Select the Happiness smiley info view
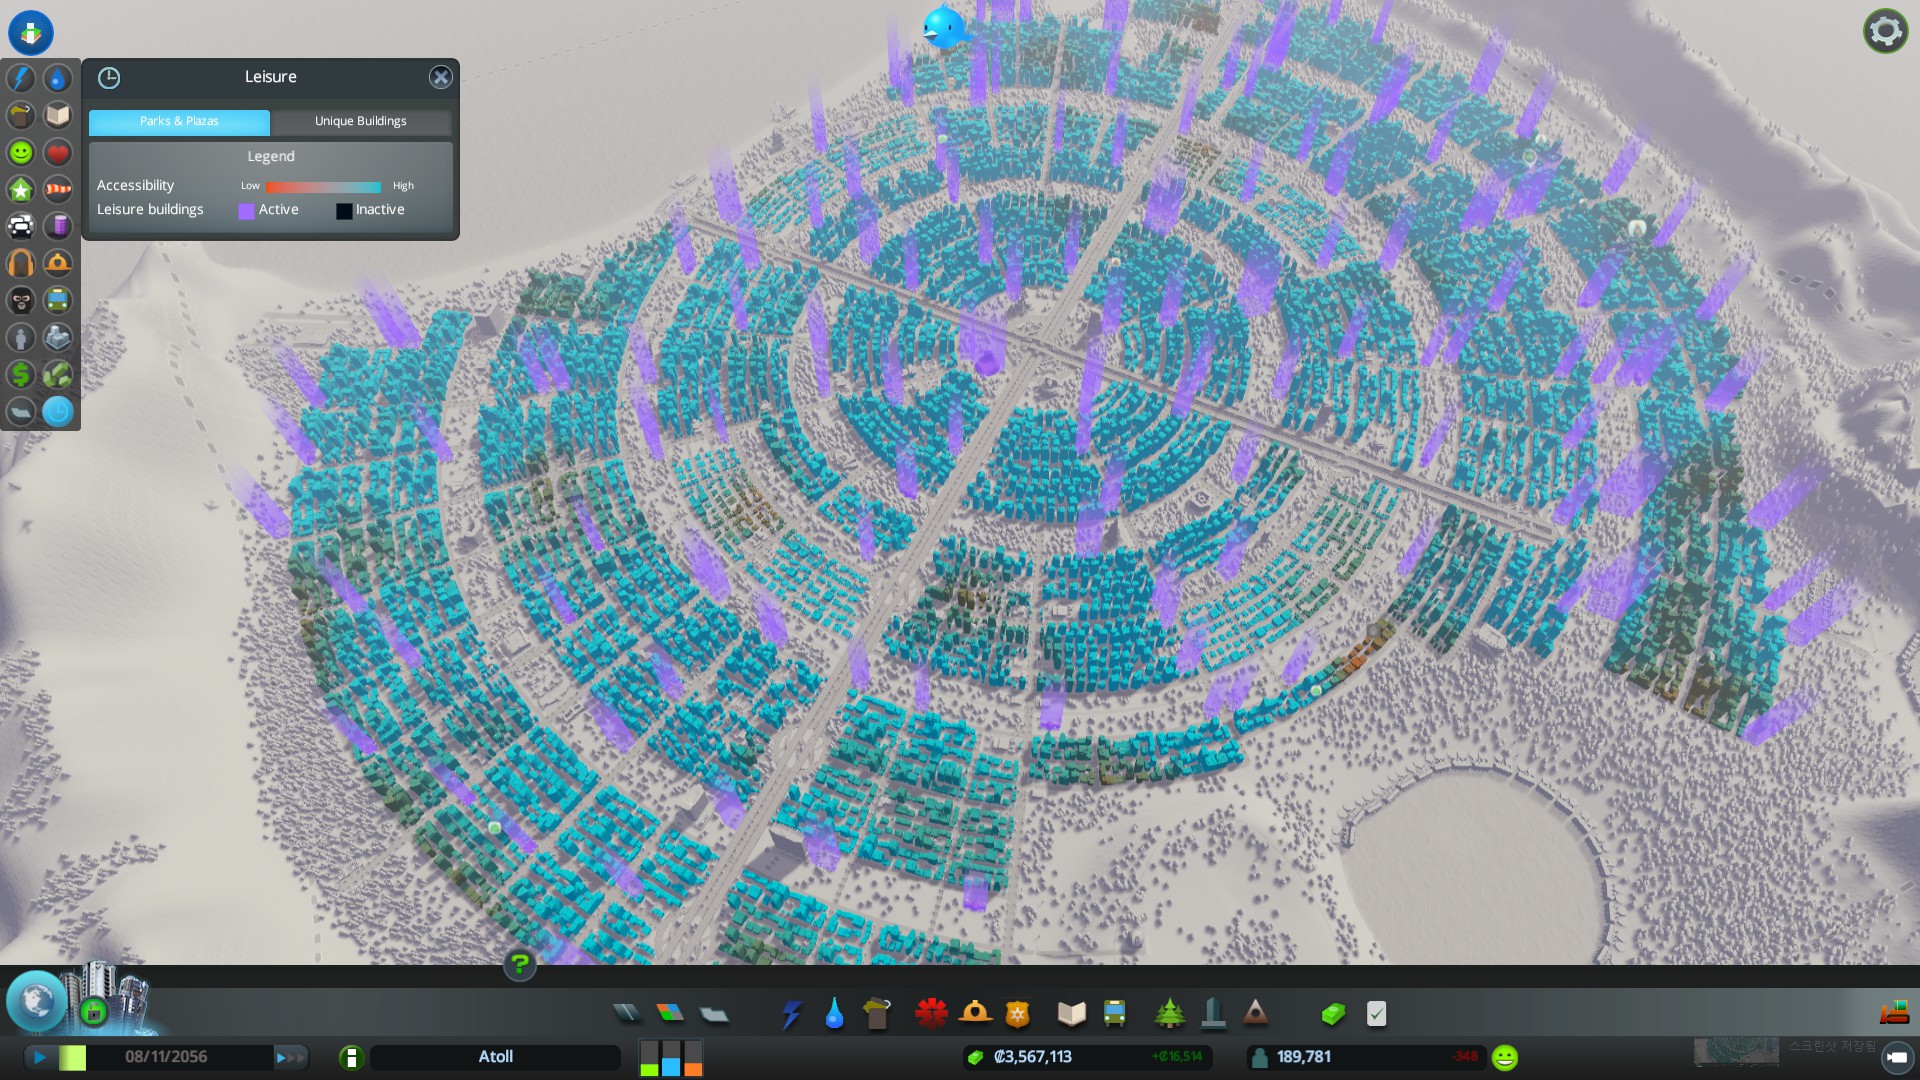The width and height of the screenshot is (1920, 1080). click(x=21, y=152)
